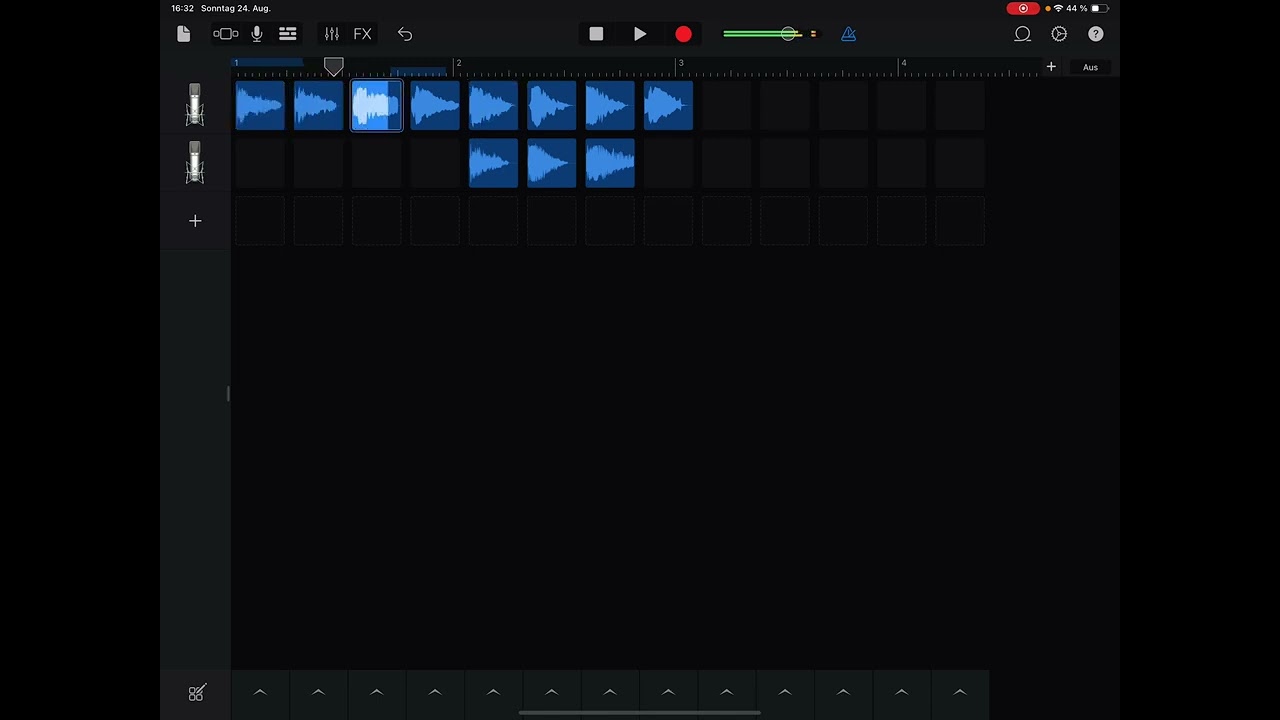
Task: Toggle the metronome
Action: click(x=848, y=34)
